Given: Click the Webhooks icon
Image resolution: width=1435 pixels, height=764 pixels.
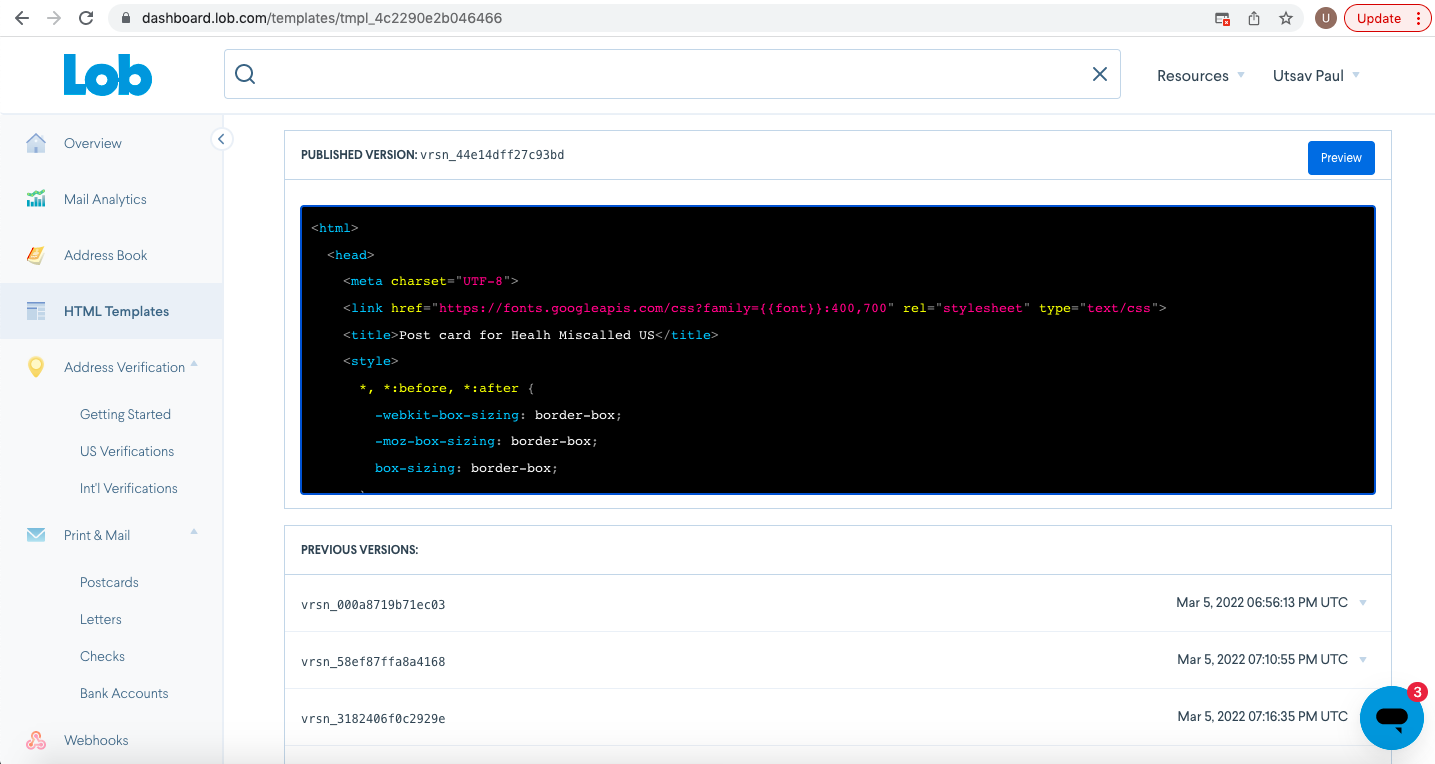Looking at the screenshot, I should click(36, 740).
